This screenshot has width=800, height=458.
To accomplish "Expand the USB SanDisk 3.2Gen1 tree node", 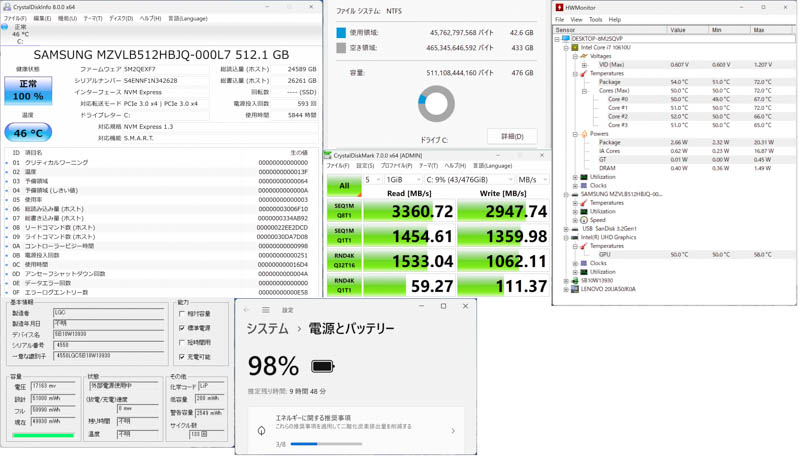I will 566,230.
